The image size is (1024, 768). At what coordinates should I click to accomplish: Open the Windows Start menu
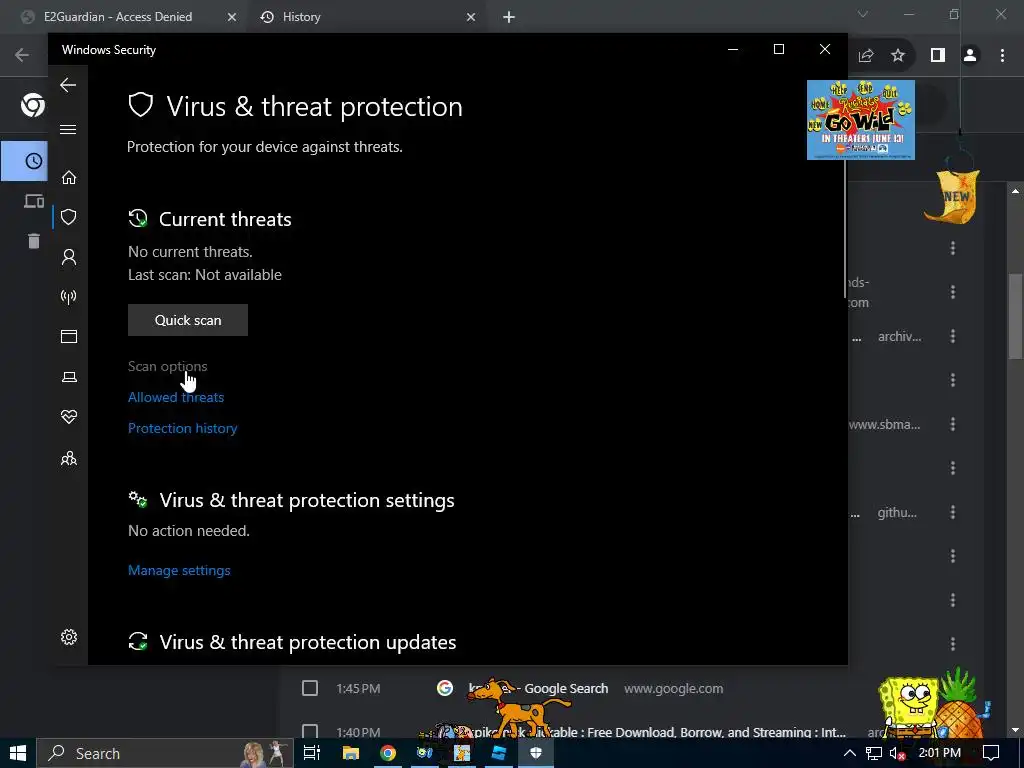pos(18,753)
